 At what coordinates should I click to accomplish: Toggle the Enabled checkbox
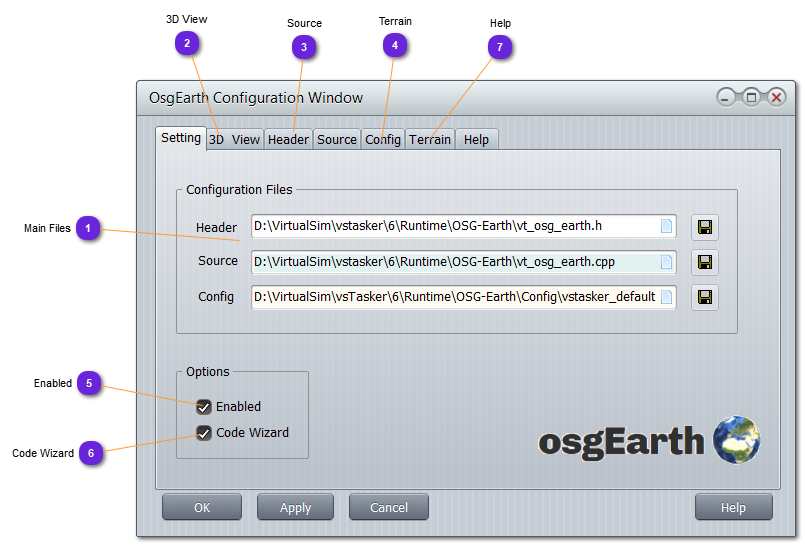(x=204, y=407)
